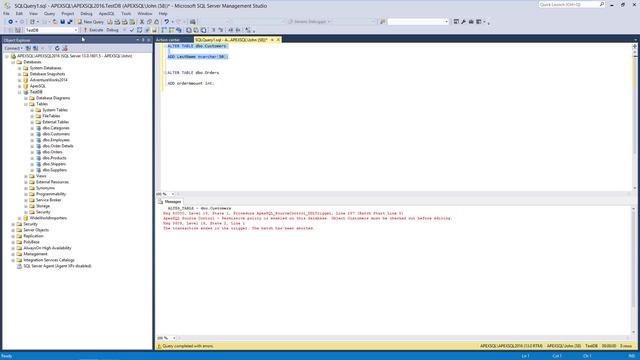Select the SQL Server Agent node
640x360 pixels.
57,266
